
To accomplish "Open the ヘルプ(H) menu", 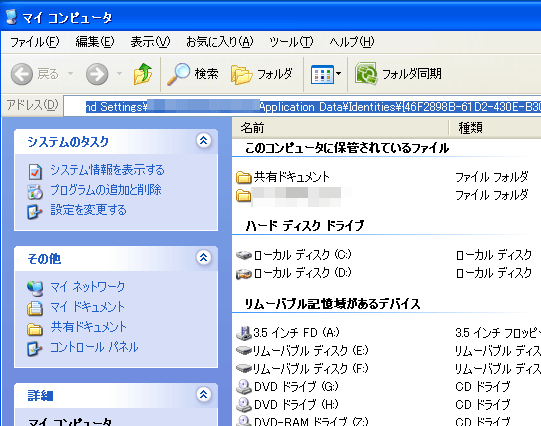I will pos(352,42).
